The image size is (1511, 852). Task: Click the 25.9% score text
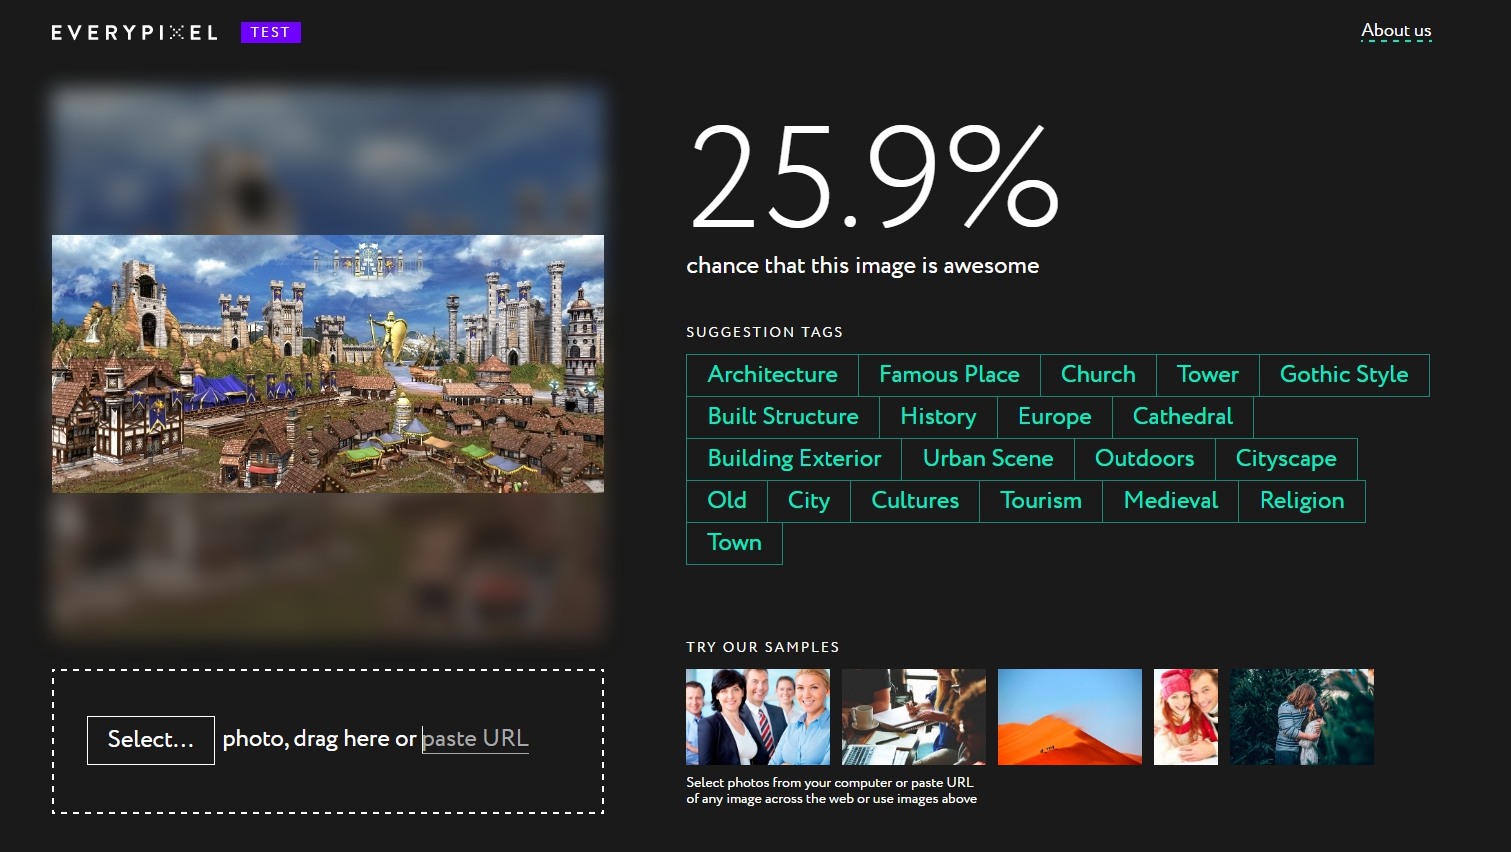pyautogui.click(x=874, y=177)
